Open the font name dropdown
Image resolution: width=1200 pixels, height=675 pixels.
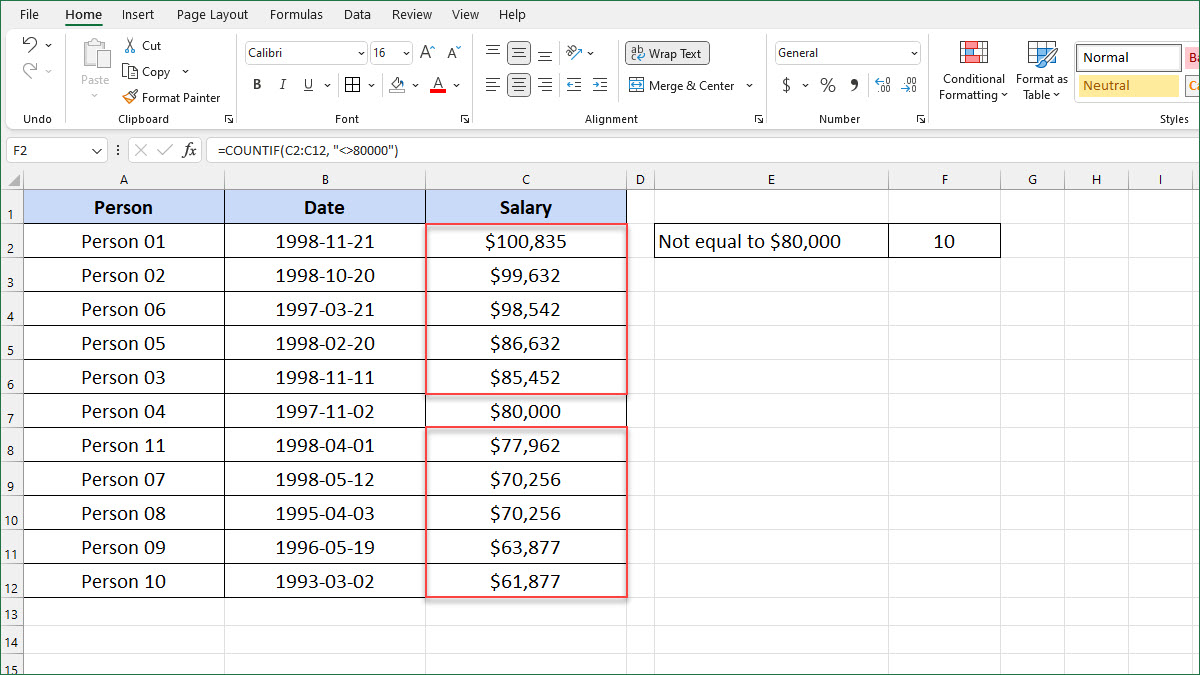pyautogui.click(x=360, y=52)
